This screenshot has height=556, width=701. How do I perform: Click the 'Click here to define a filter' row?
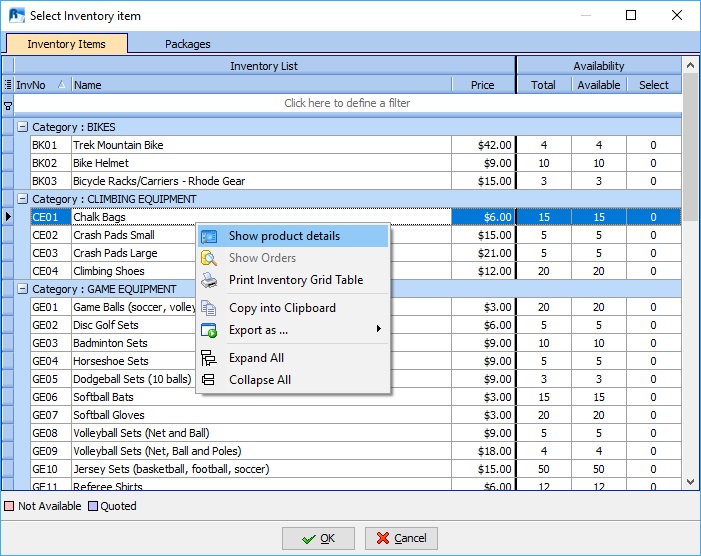pyautogui.click(x=347, y=103)
